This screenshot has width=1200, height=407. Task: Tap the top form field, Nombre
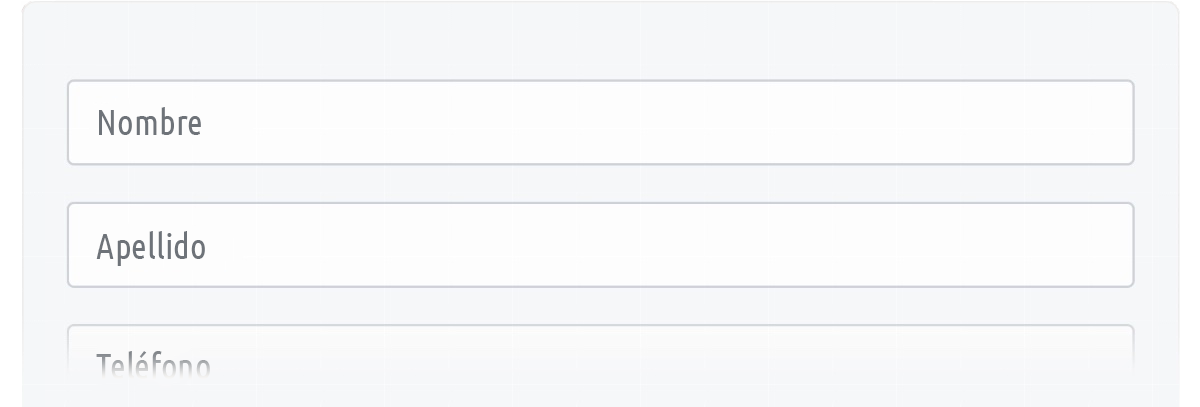pyautogui.click(x=600, y=122)
